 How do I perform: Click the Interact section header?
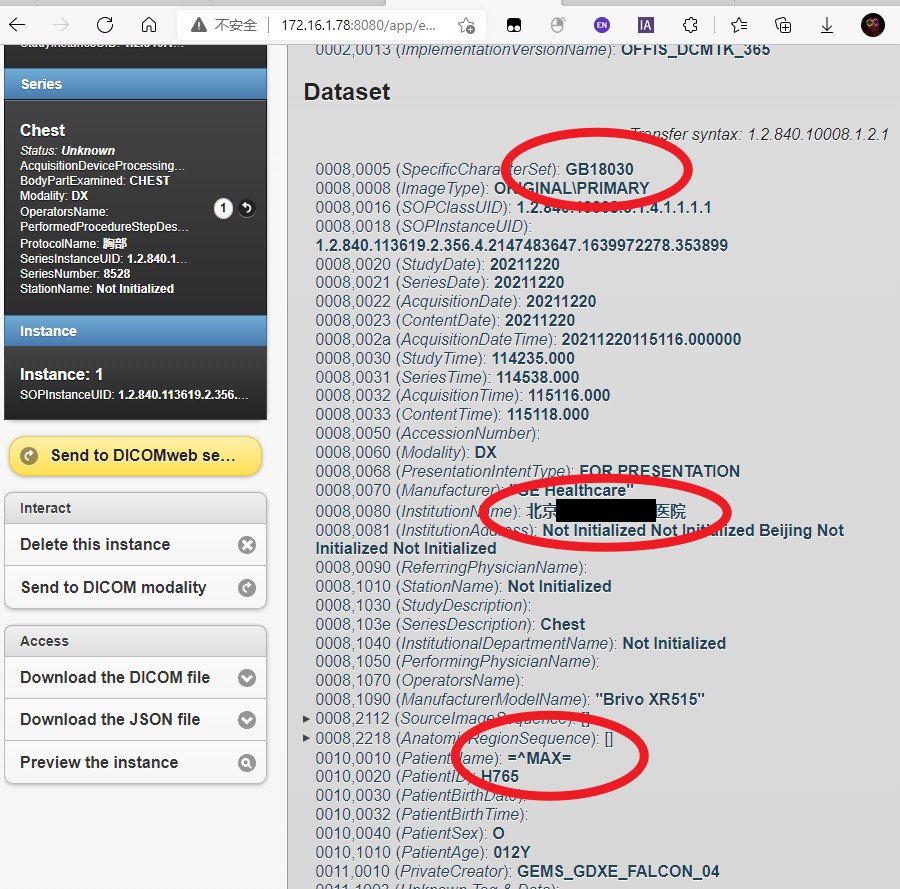(x=135, y=508)
